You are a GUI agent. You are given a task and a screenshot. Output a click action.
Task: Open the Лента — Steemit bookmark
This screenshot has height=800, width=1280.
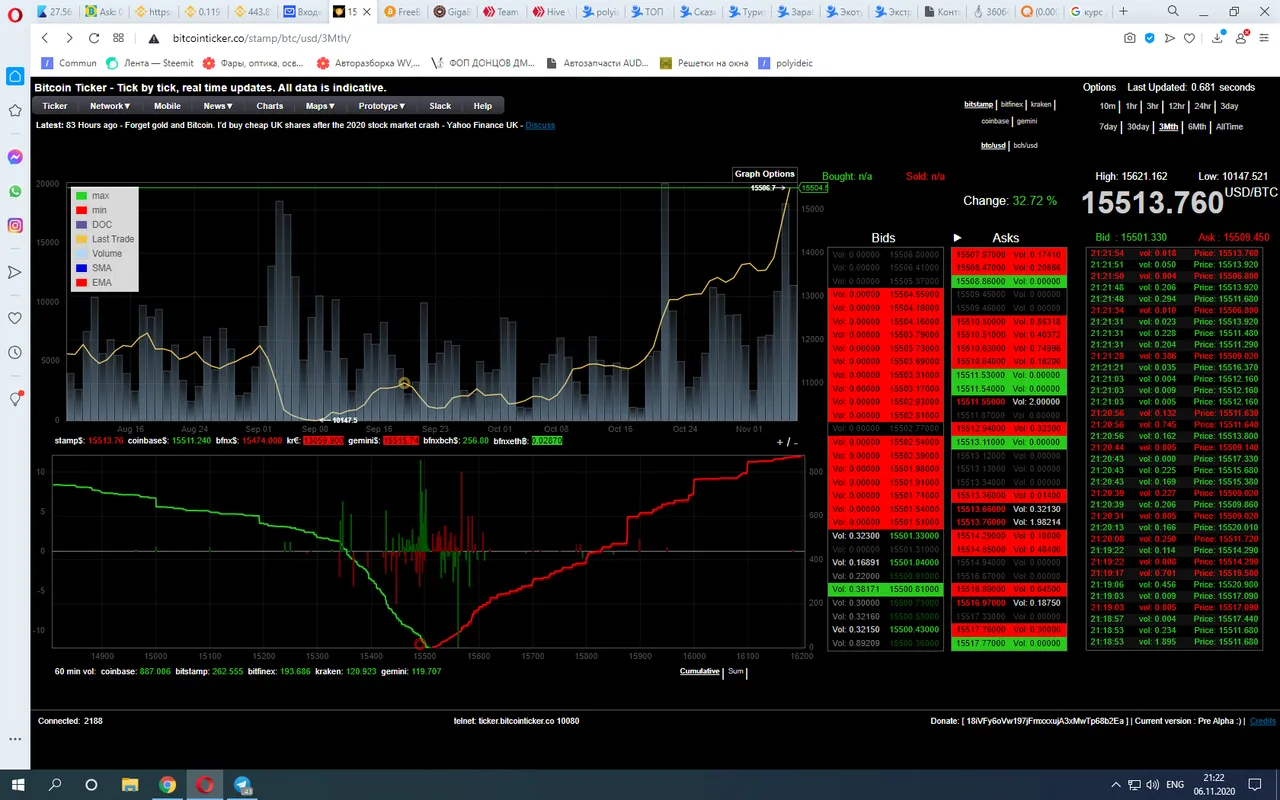[150, 63]
